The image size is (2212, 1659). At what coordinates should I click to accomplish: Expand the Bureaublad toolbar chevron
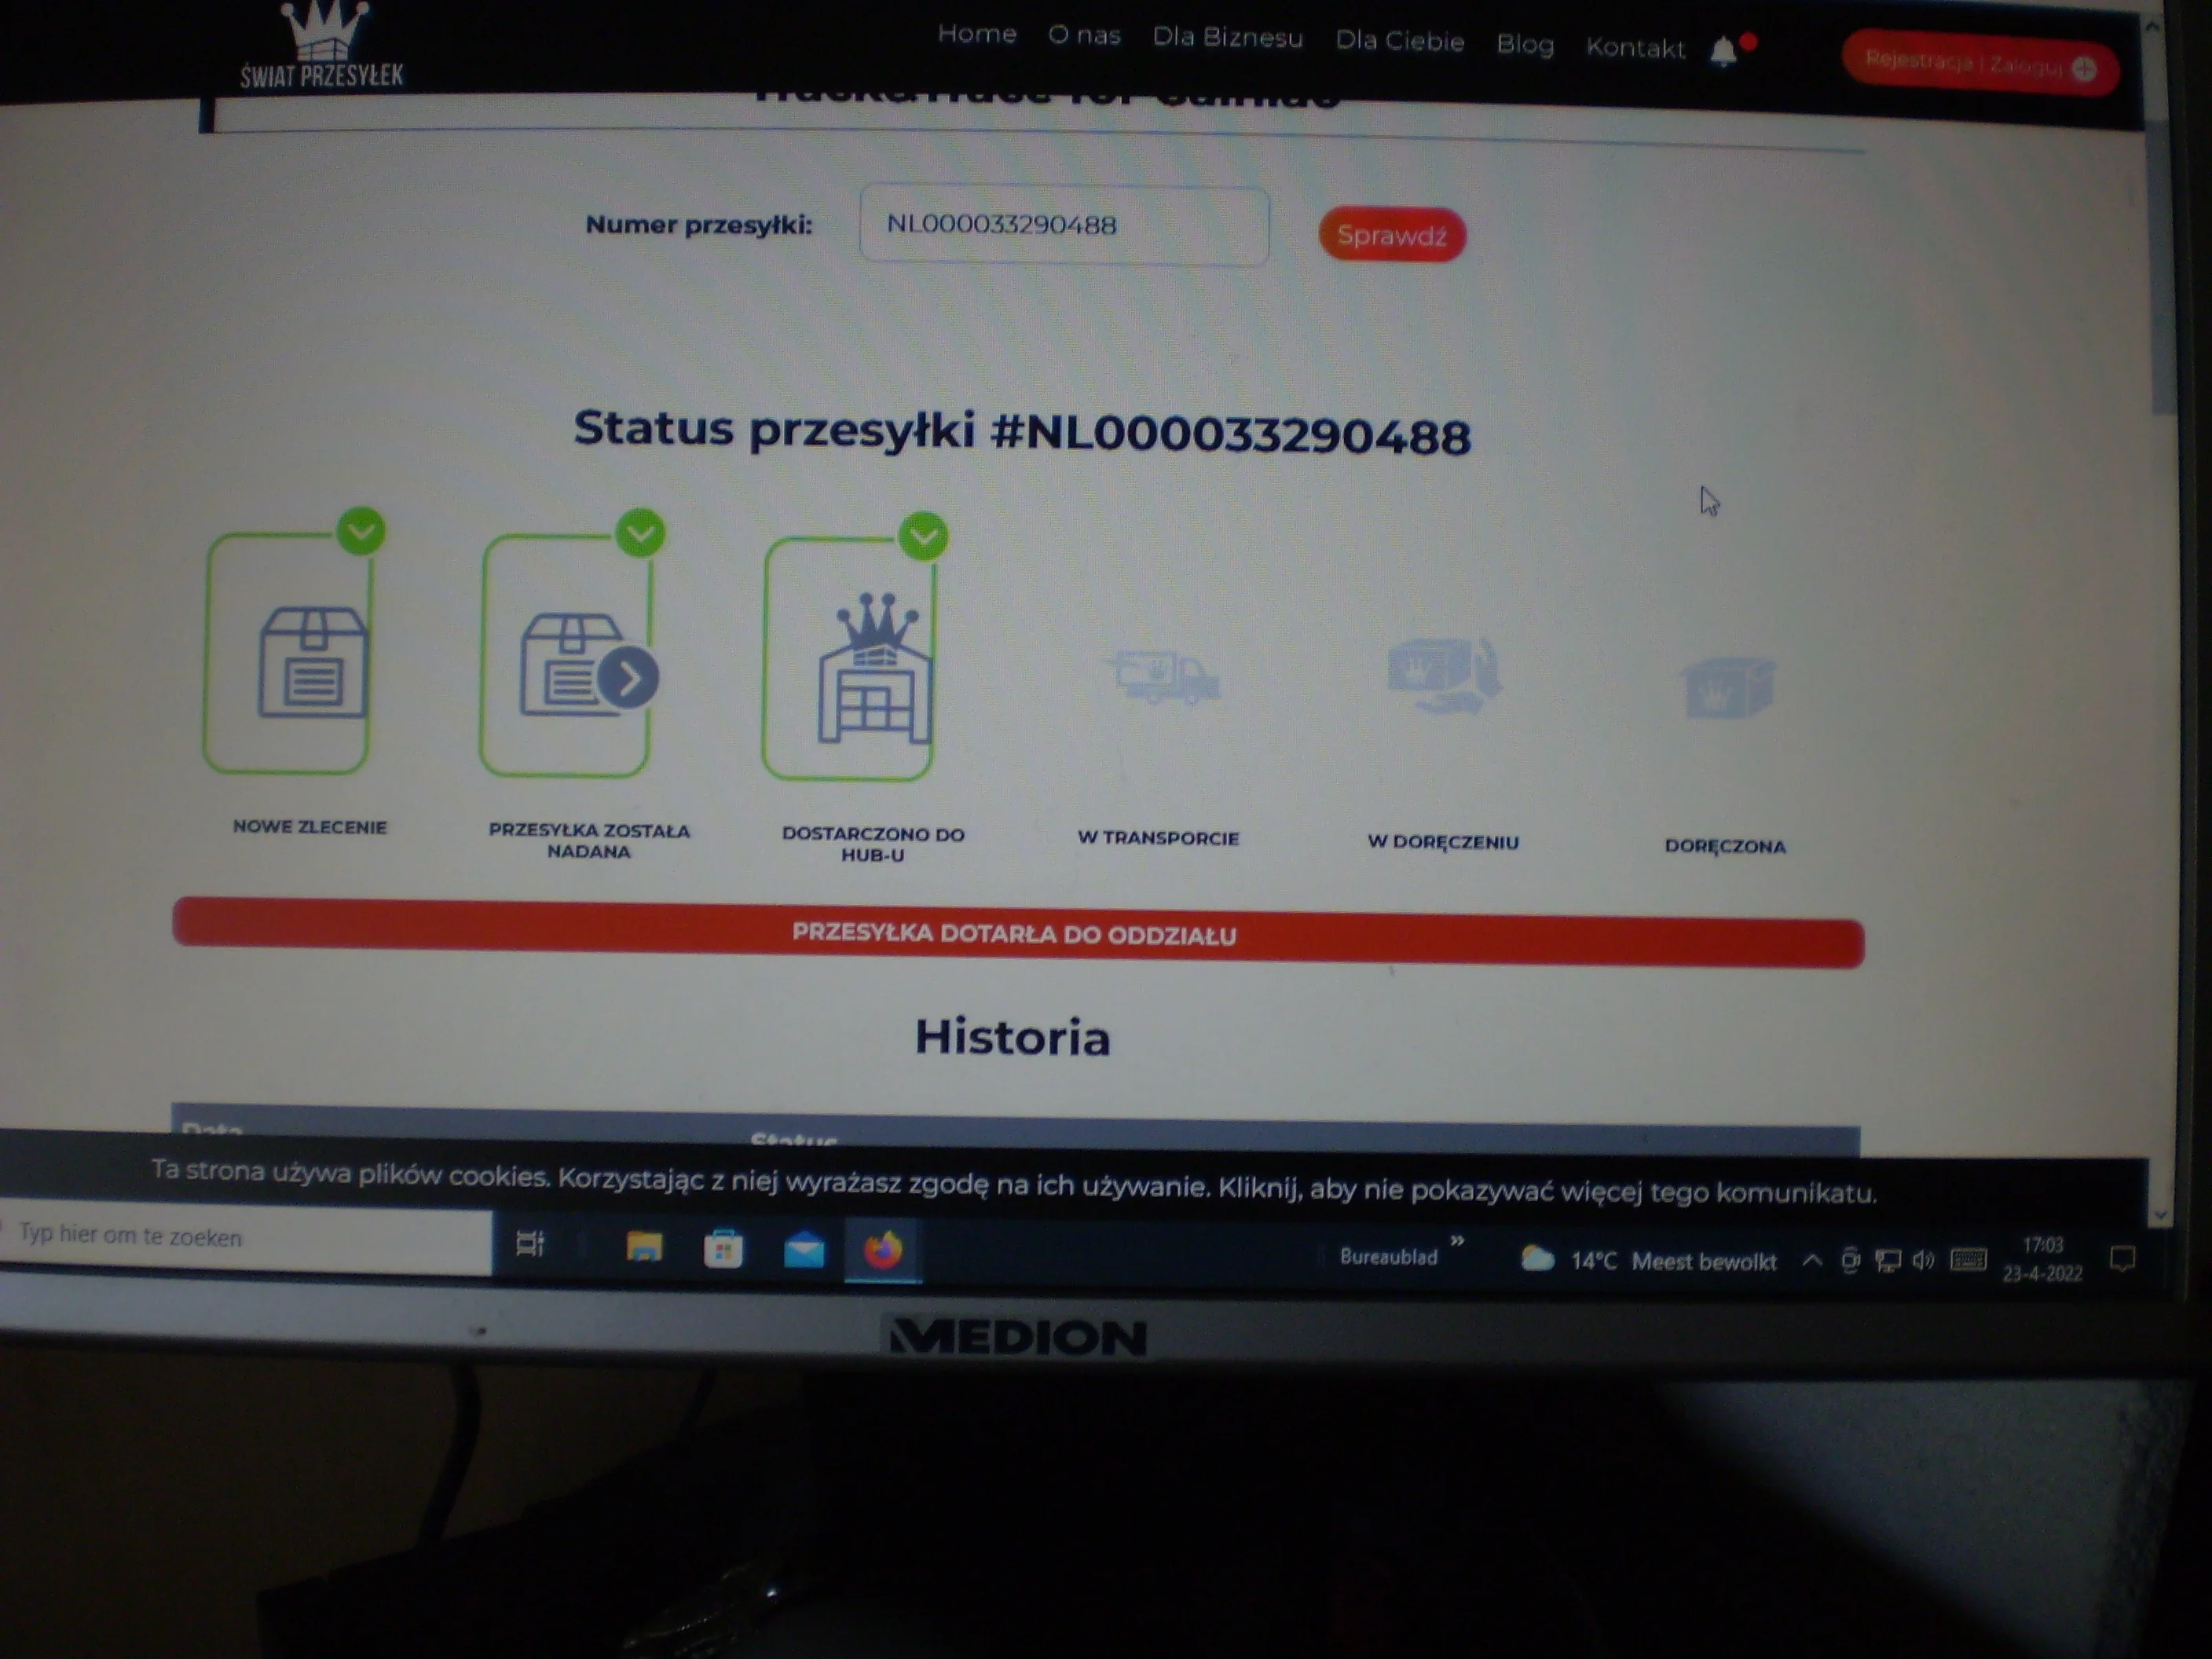point(1457,1241)
